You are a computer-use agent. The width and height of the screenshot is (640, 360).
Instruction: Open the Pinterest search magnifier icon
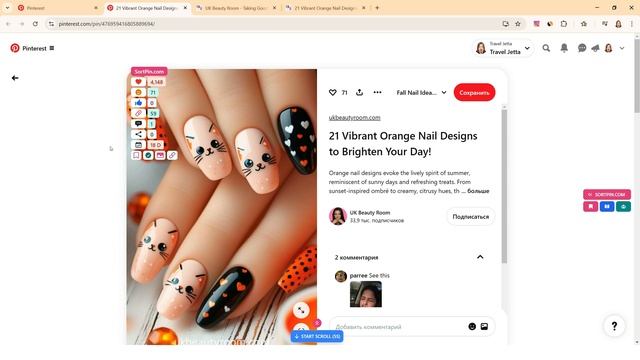point(546,48)
